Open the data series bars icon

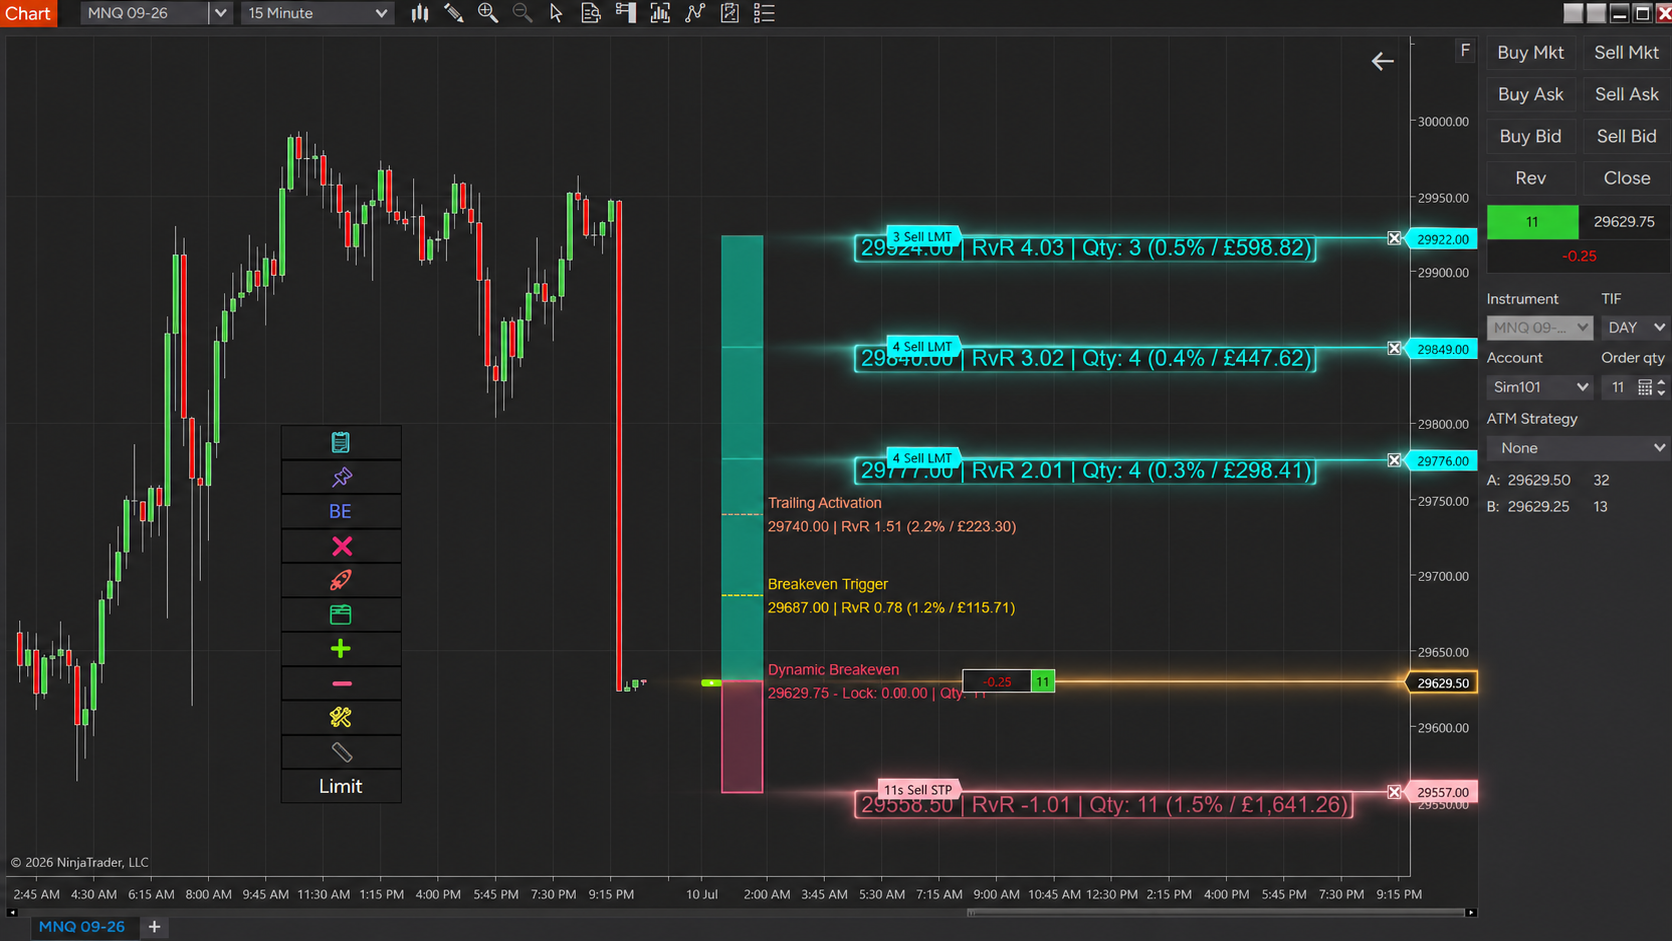(660, 13)
